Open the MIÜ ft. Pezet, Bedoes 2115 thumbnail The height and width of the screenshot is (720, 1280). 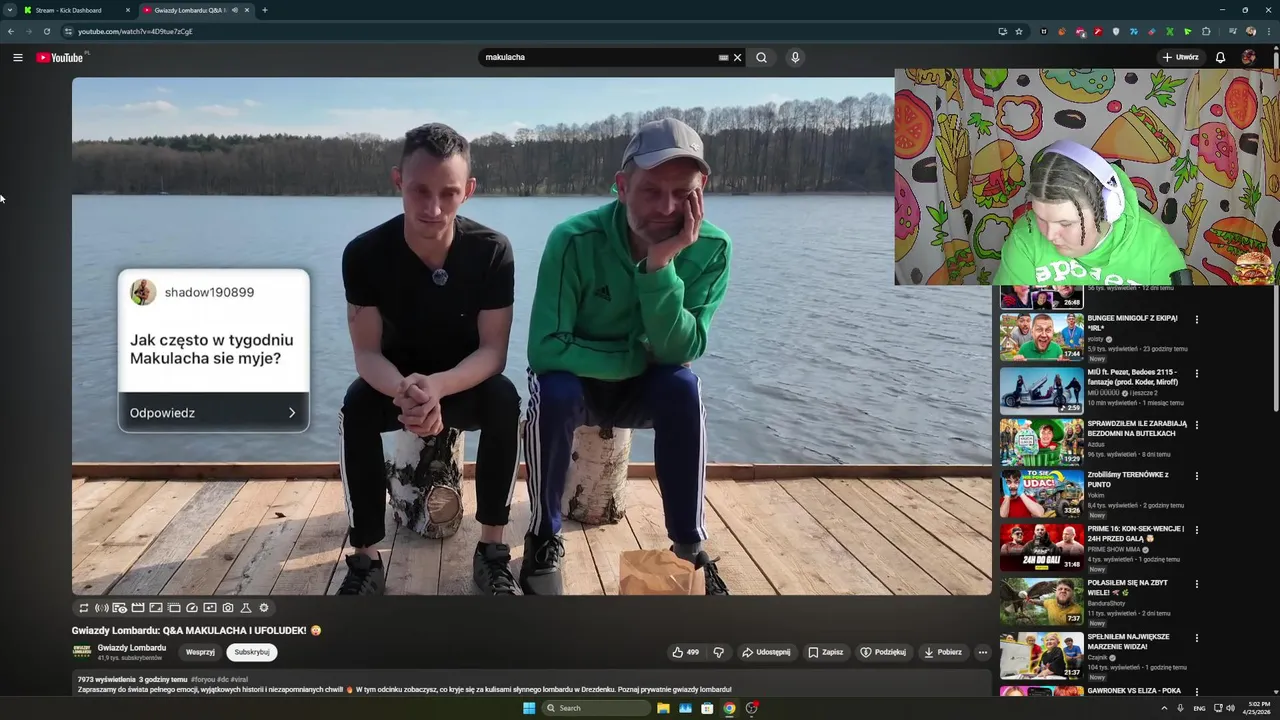(1041, 391)
